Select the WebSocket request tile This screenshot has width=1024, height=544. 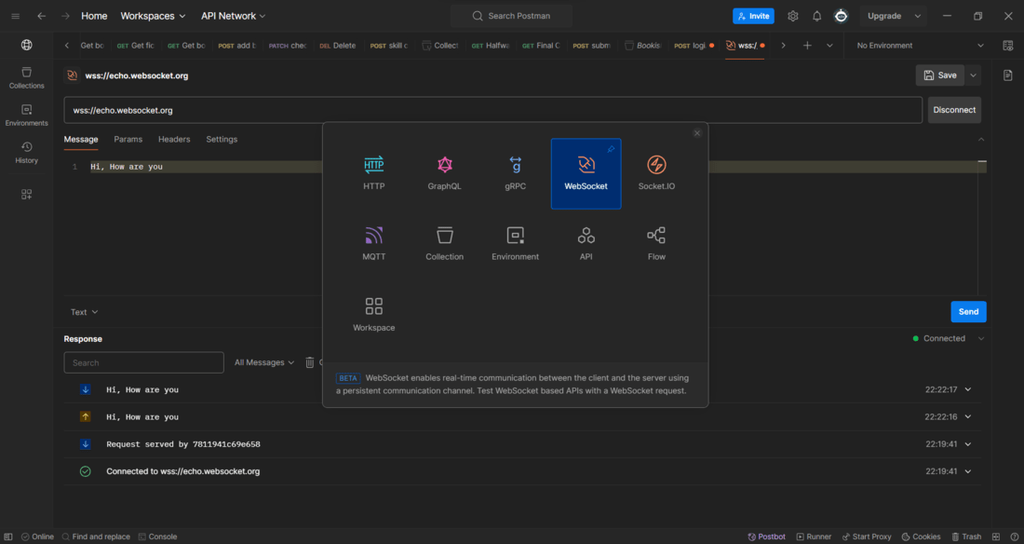point(586,173)
